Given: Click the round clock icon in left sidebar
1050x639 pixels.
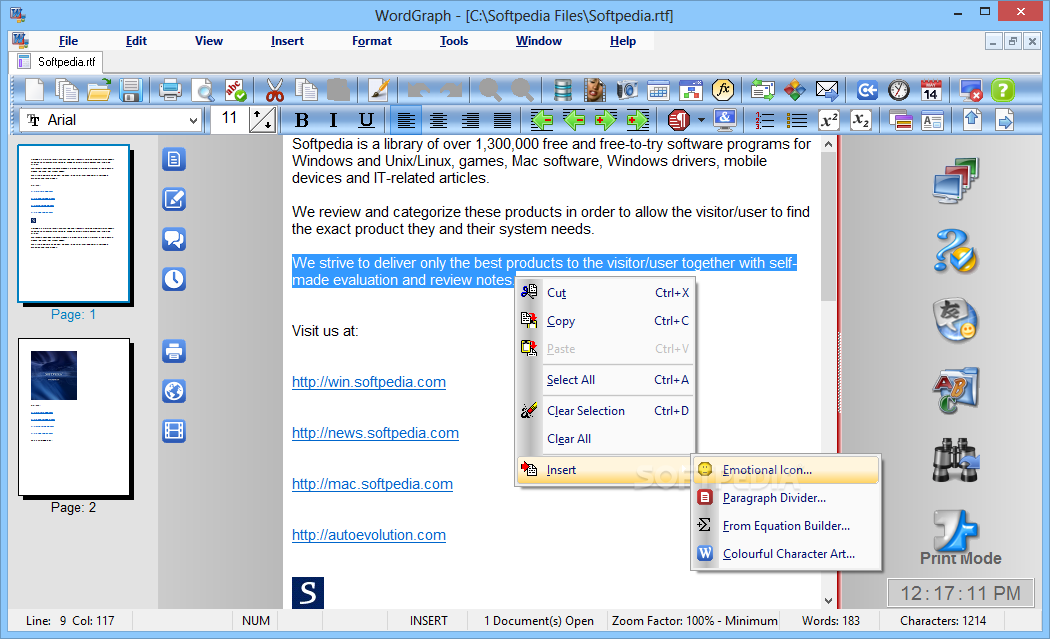Looking at the screenshot, I should 174,279.
